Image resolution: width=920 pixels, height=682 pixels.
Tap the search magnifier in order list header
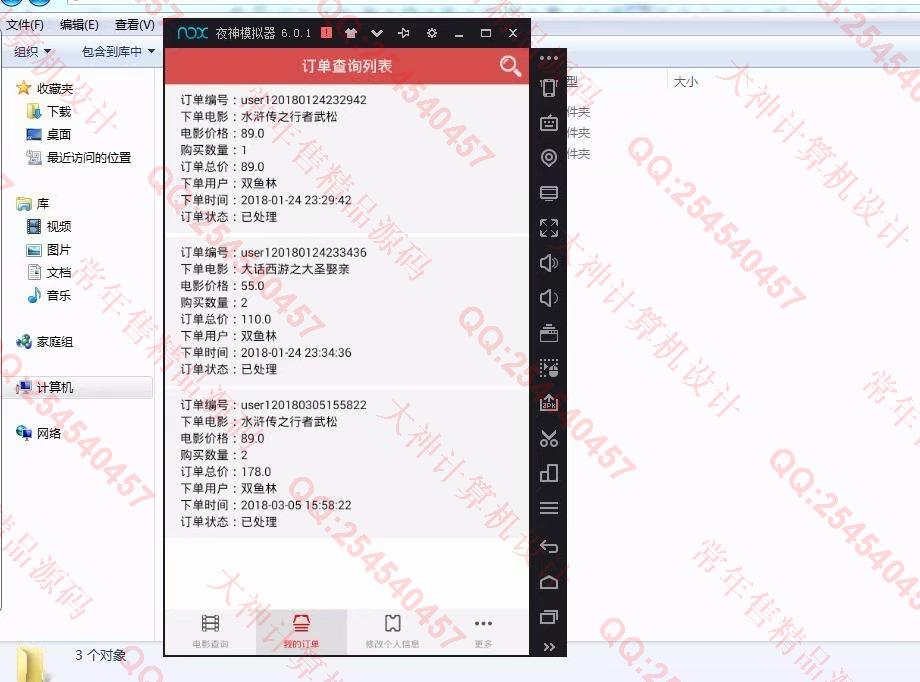click(x=510, y=66)
